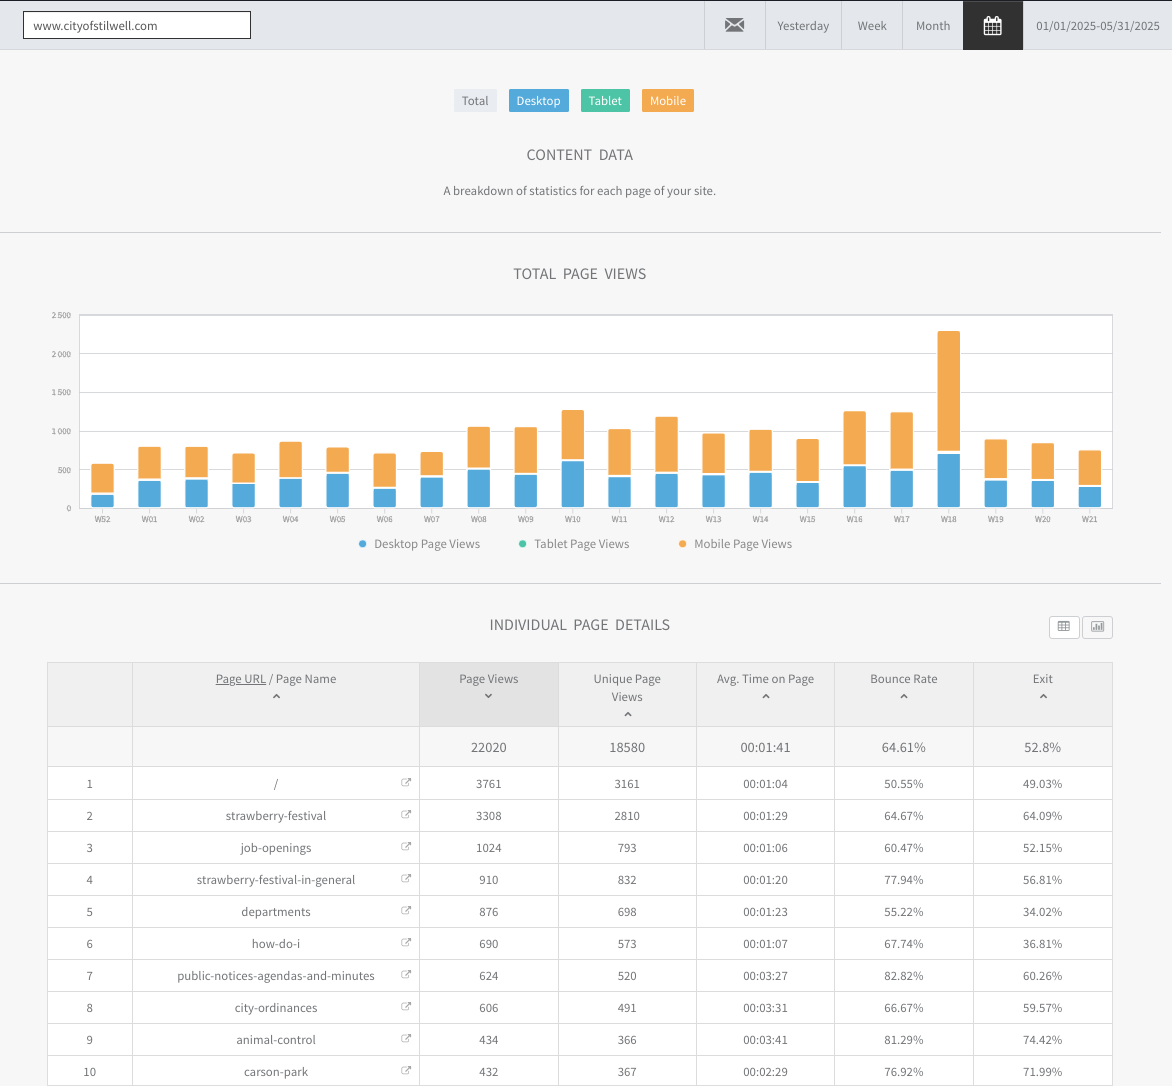Toggle the Desktop device filter
This screenshot has height=1086, width=1172.
[x=538, y=101]
